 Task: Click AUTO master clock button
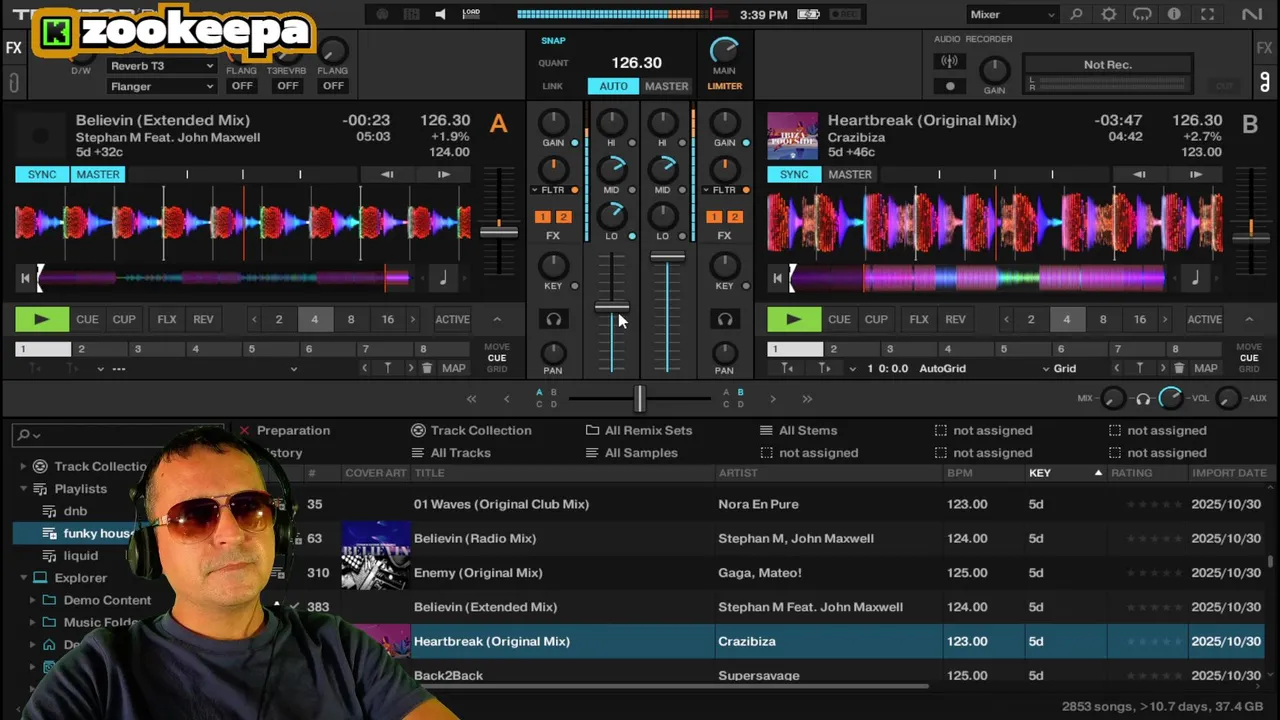(613, 86)
